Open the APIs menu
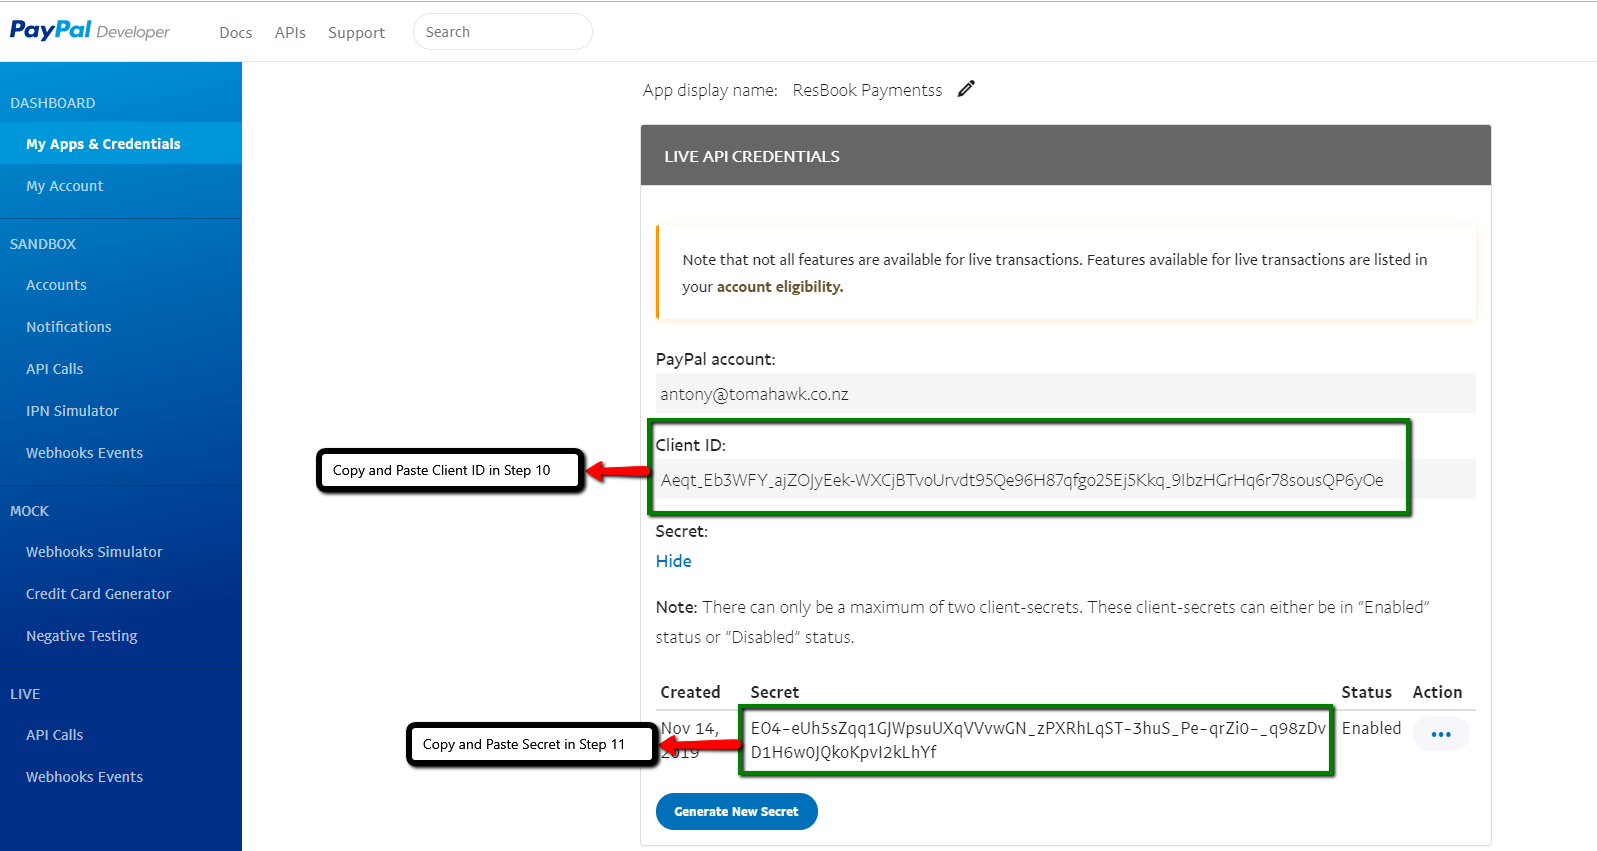The height and width of the screenshot is (851, 1597). 290,32
